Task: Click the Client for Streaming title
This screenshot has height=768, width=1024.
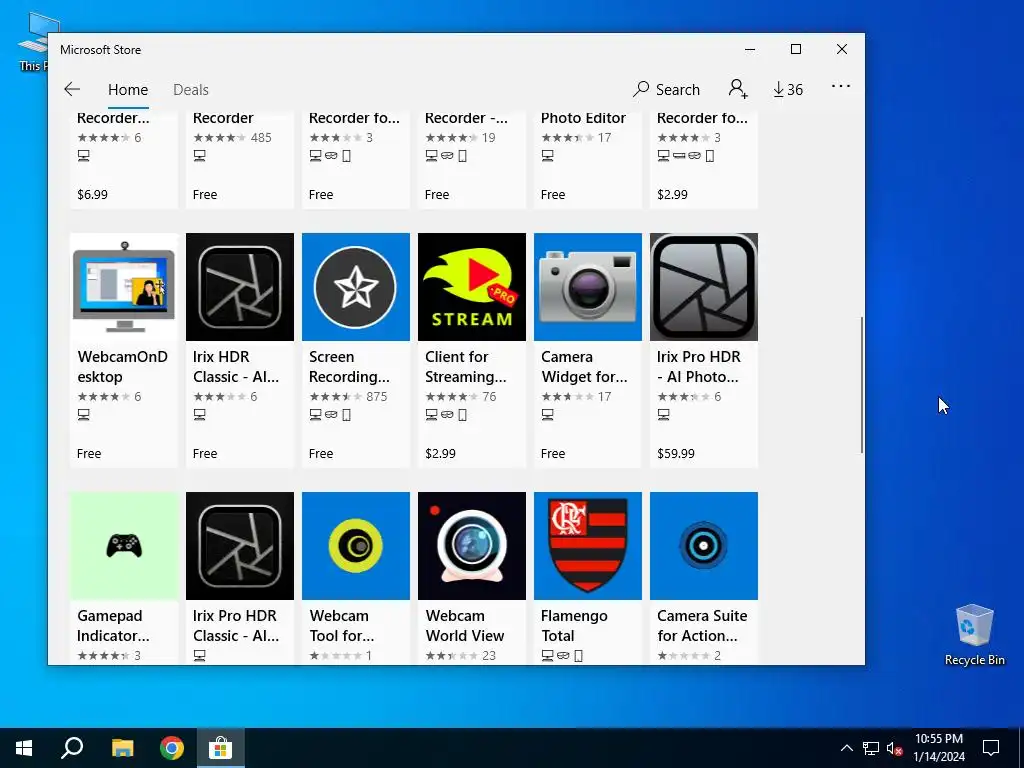Action: tap(465, 366)
